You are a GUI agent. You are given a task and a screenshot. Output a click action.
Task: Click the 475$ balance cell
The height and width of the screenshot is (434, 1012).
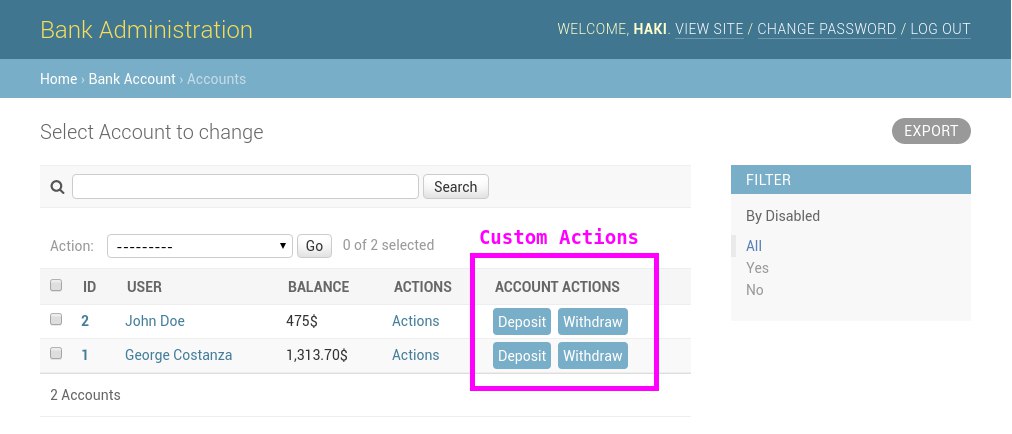point(302,321)
